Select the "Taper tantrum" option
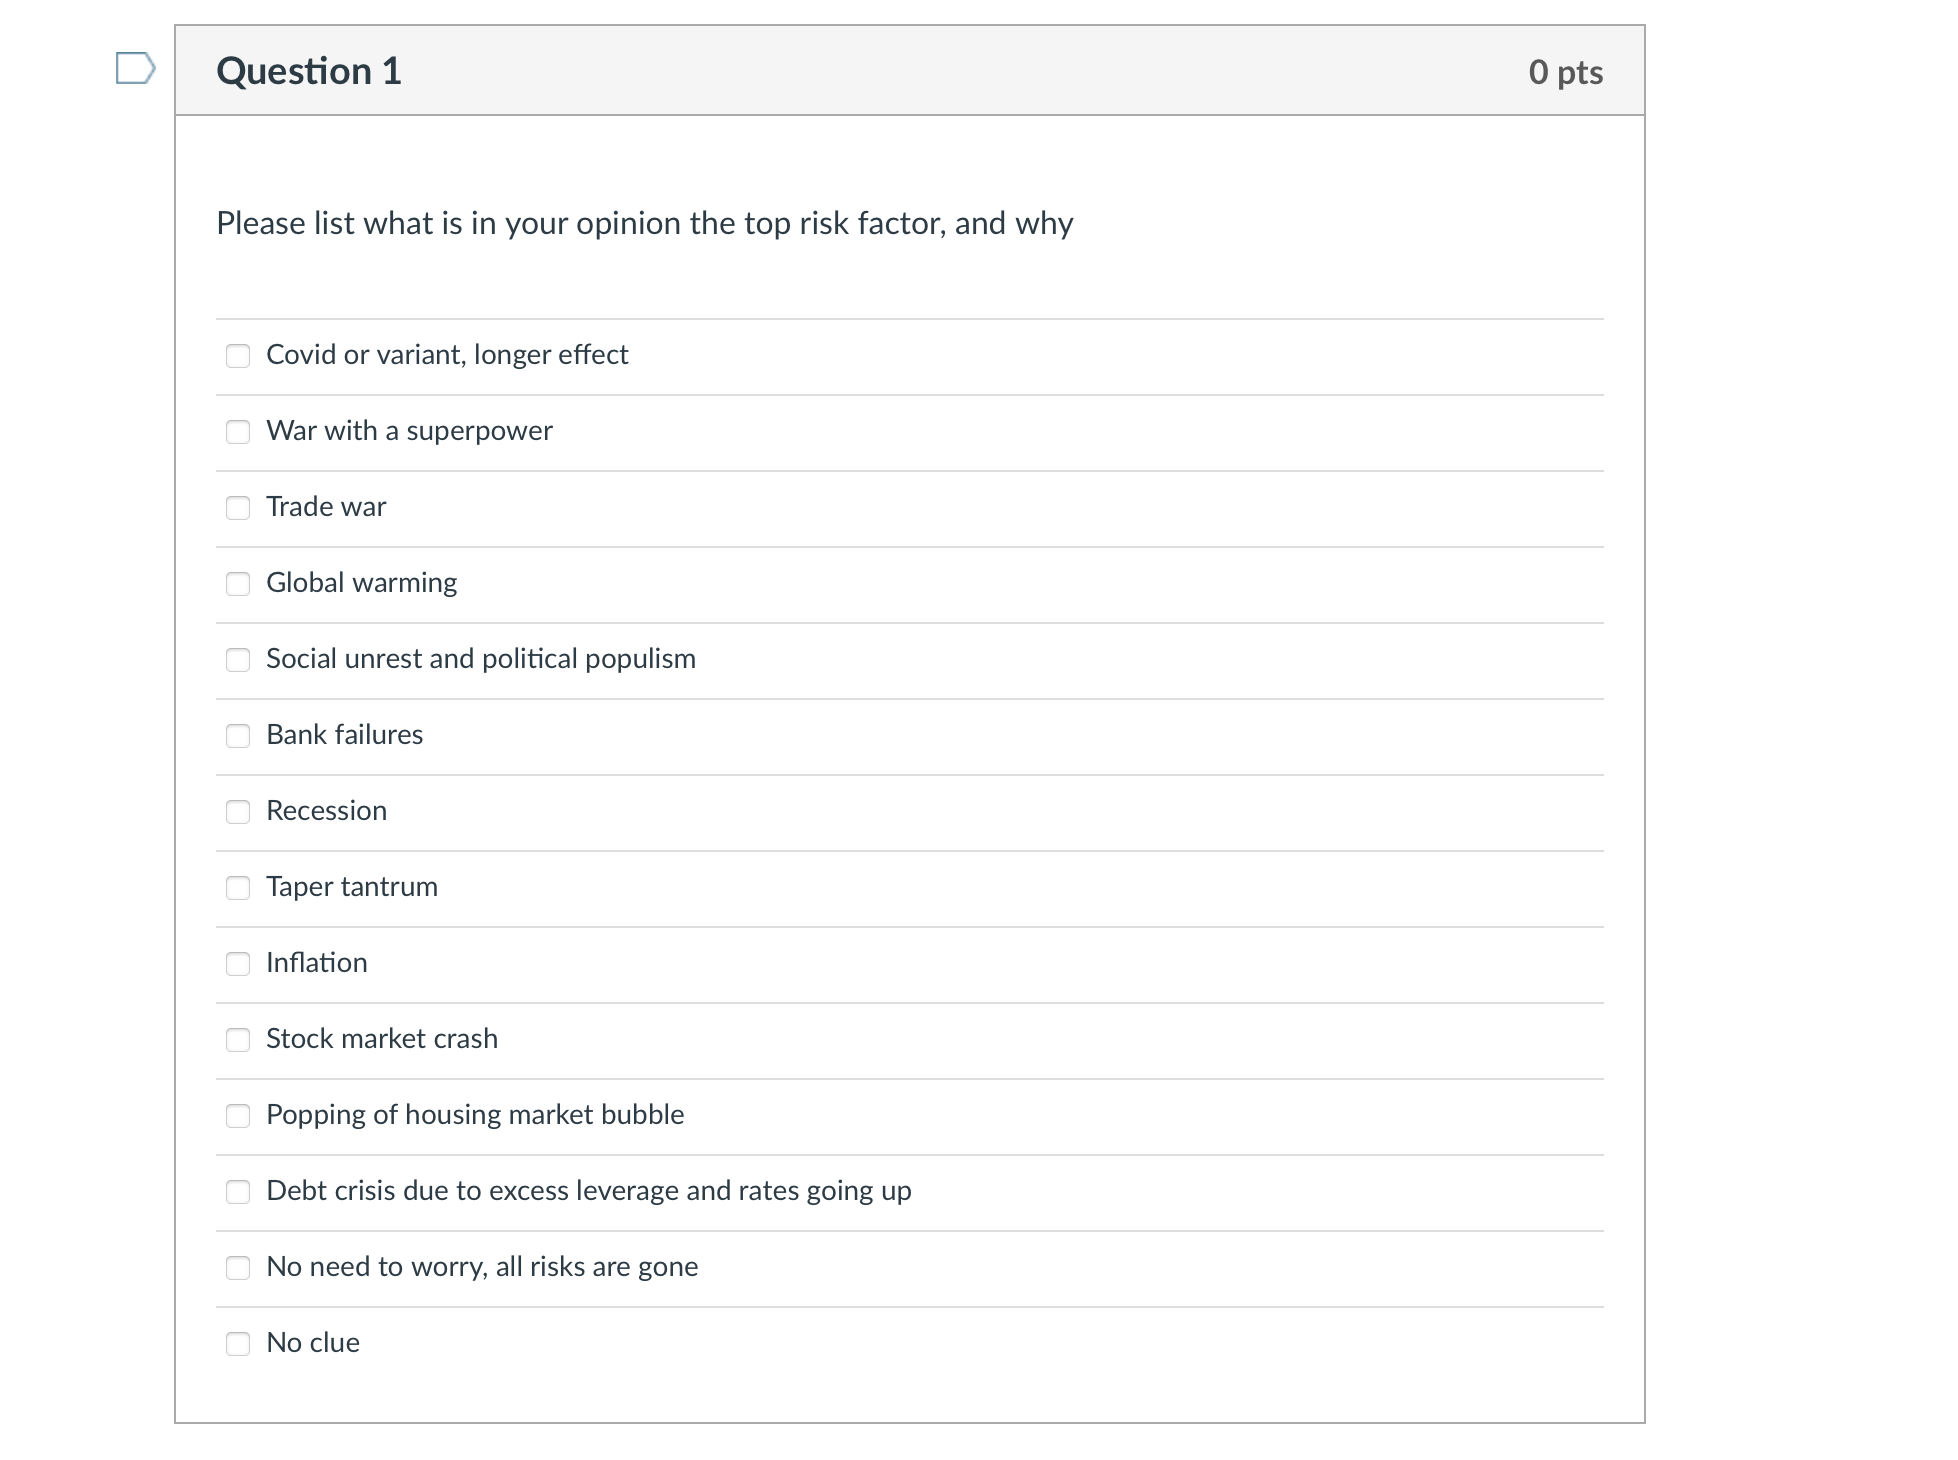This screenshot has width=1958, height=1460. (238, 888)
